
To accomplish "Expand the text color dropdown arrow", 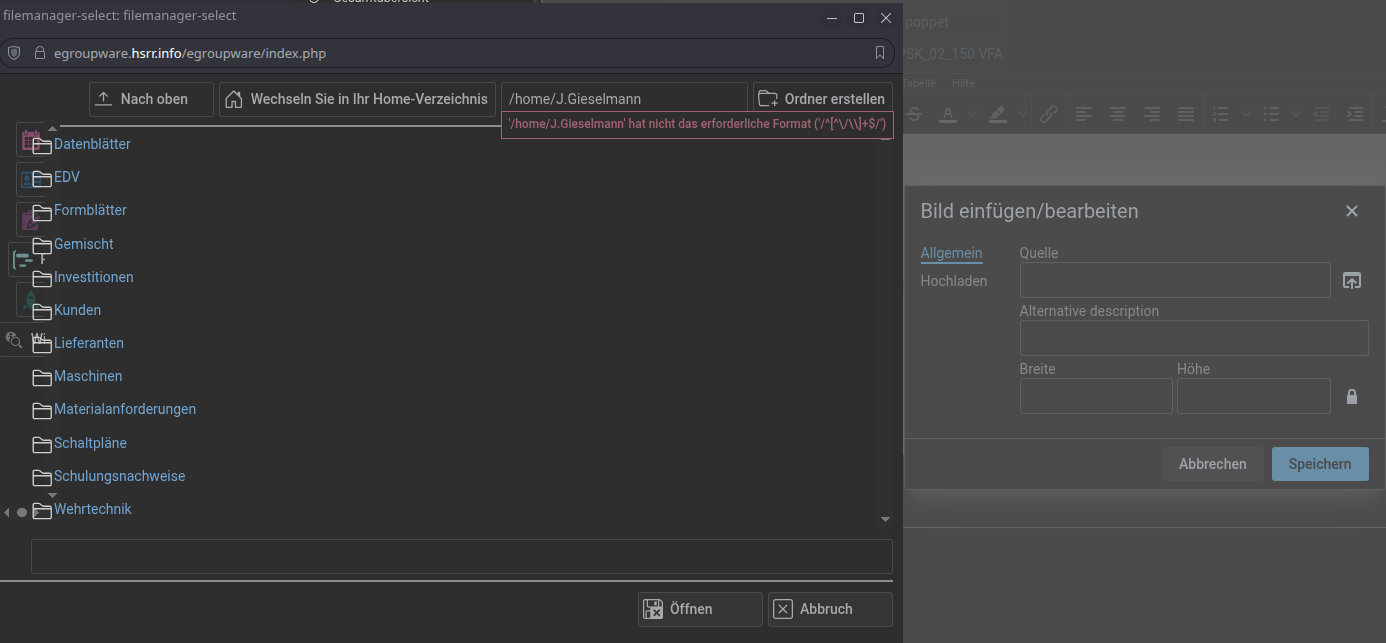I will 971,115.
